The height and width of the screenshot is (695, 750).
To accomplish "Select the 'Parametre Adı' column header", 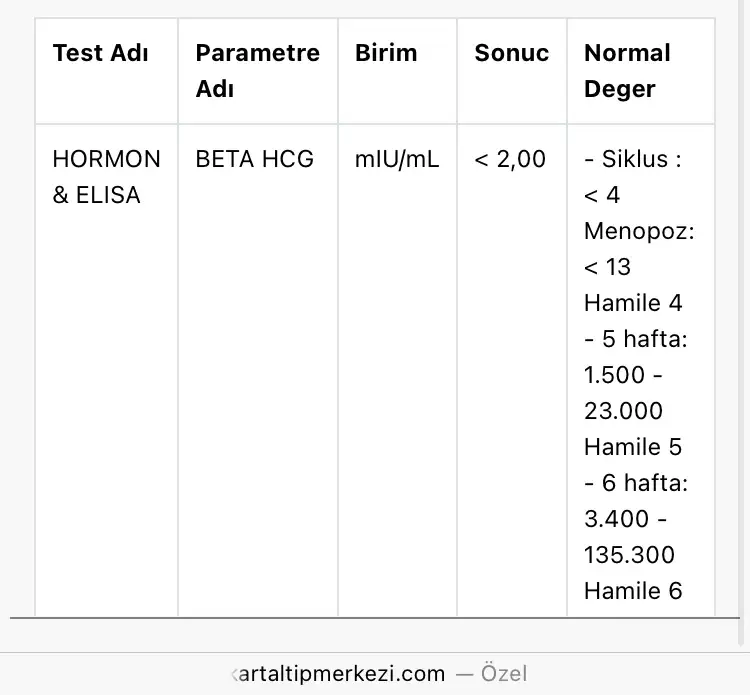I will coord(257,70).
